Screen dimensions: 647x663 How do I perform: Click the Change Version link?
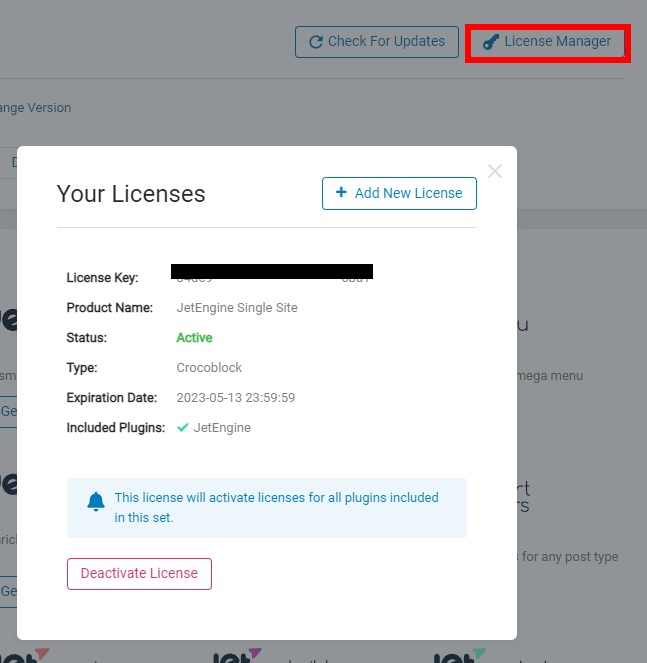pos(36,108)
